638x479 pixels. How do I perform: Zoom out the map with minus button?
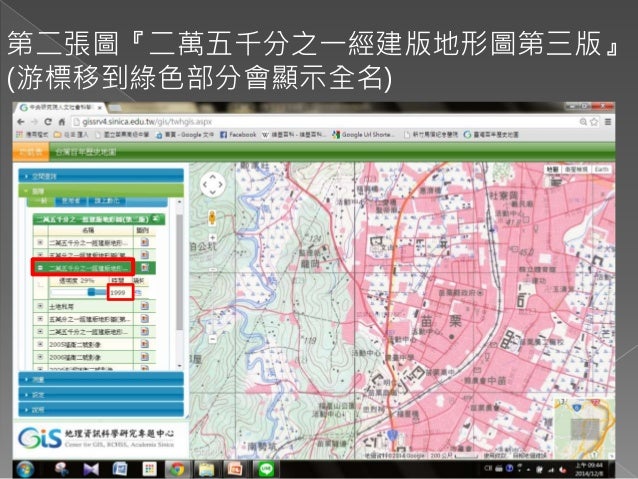click(x=212, y=339)
